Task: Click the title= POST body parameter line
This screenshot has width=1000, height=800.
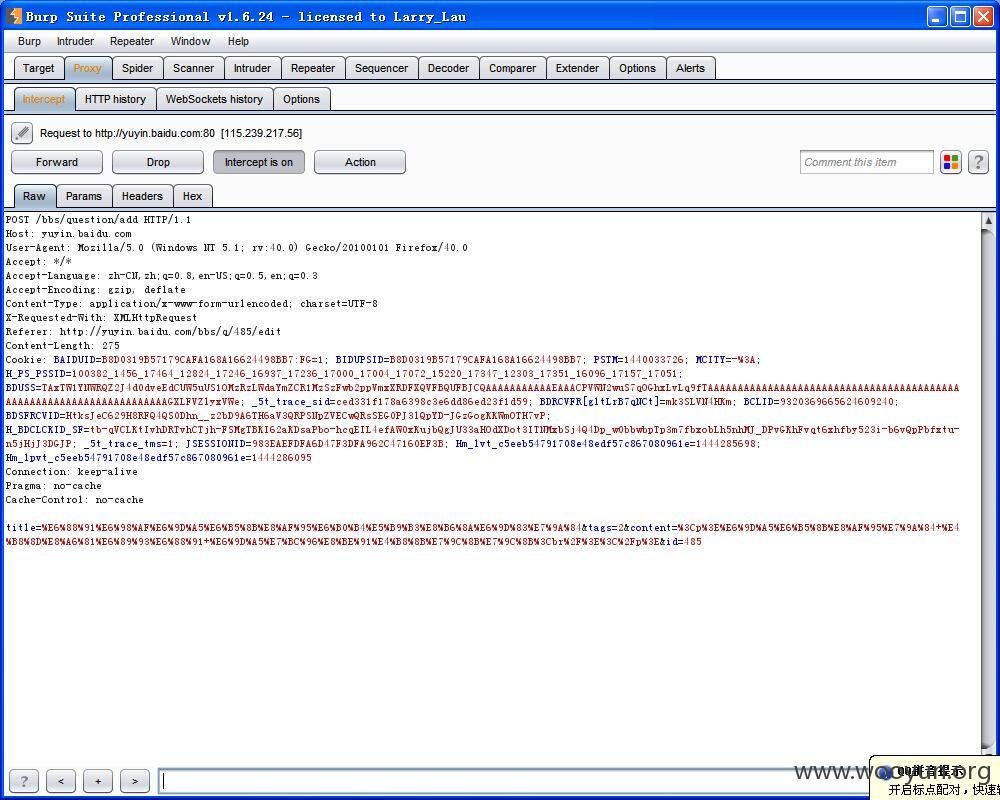Action: click(x=482, y=535)
